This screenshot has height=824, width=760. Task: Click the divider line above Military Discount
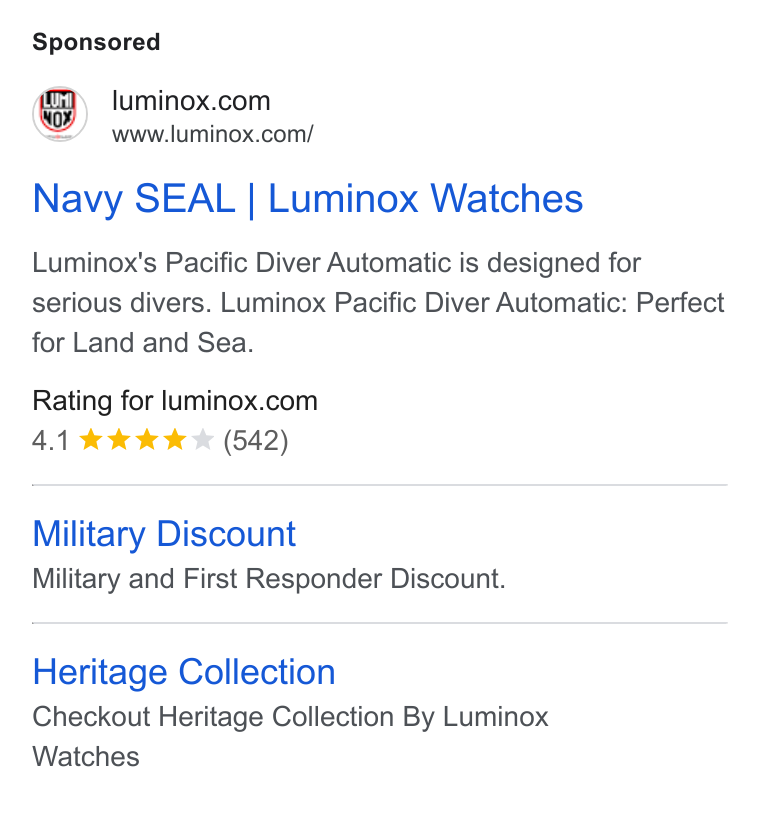click(380, 485)
